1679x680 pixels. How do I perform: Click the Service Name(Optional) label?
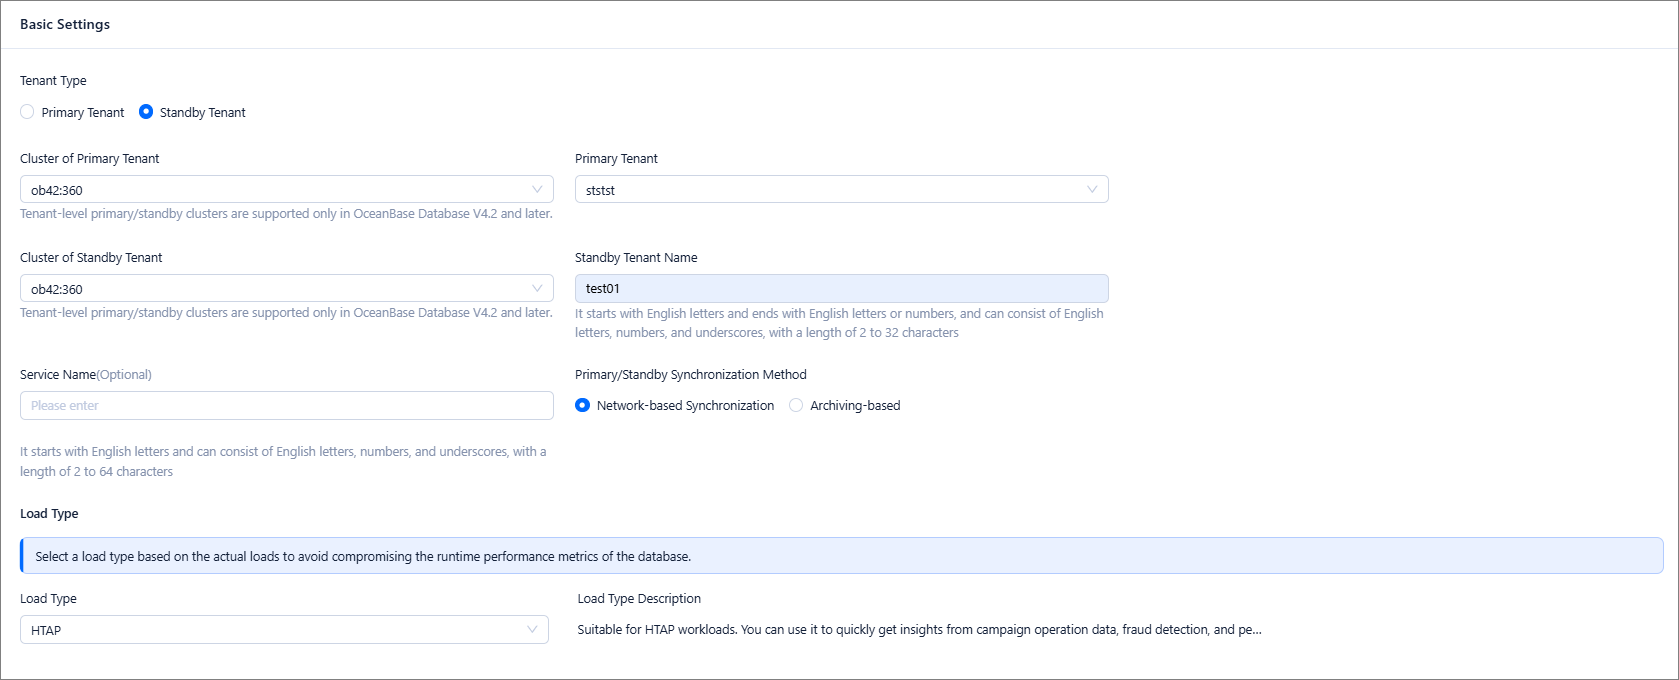coord(86,374)
